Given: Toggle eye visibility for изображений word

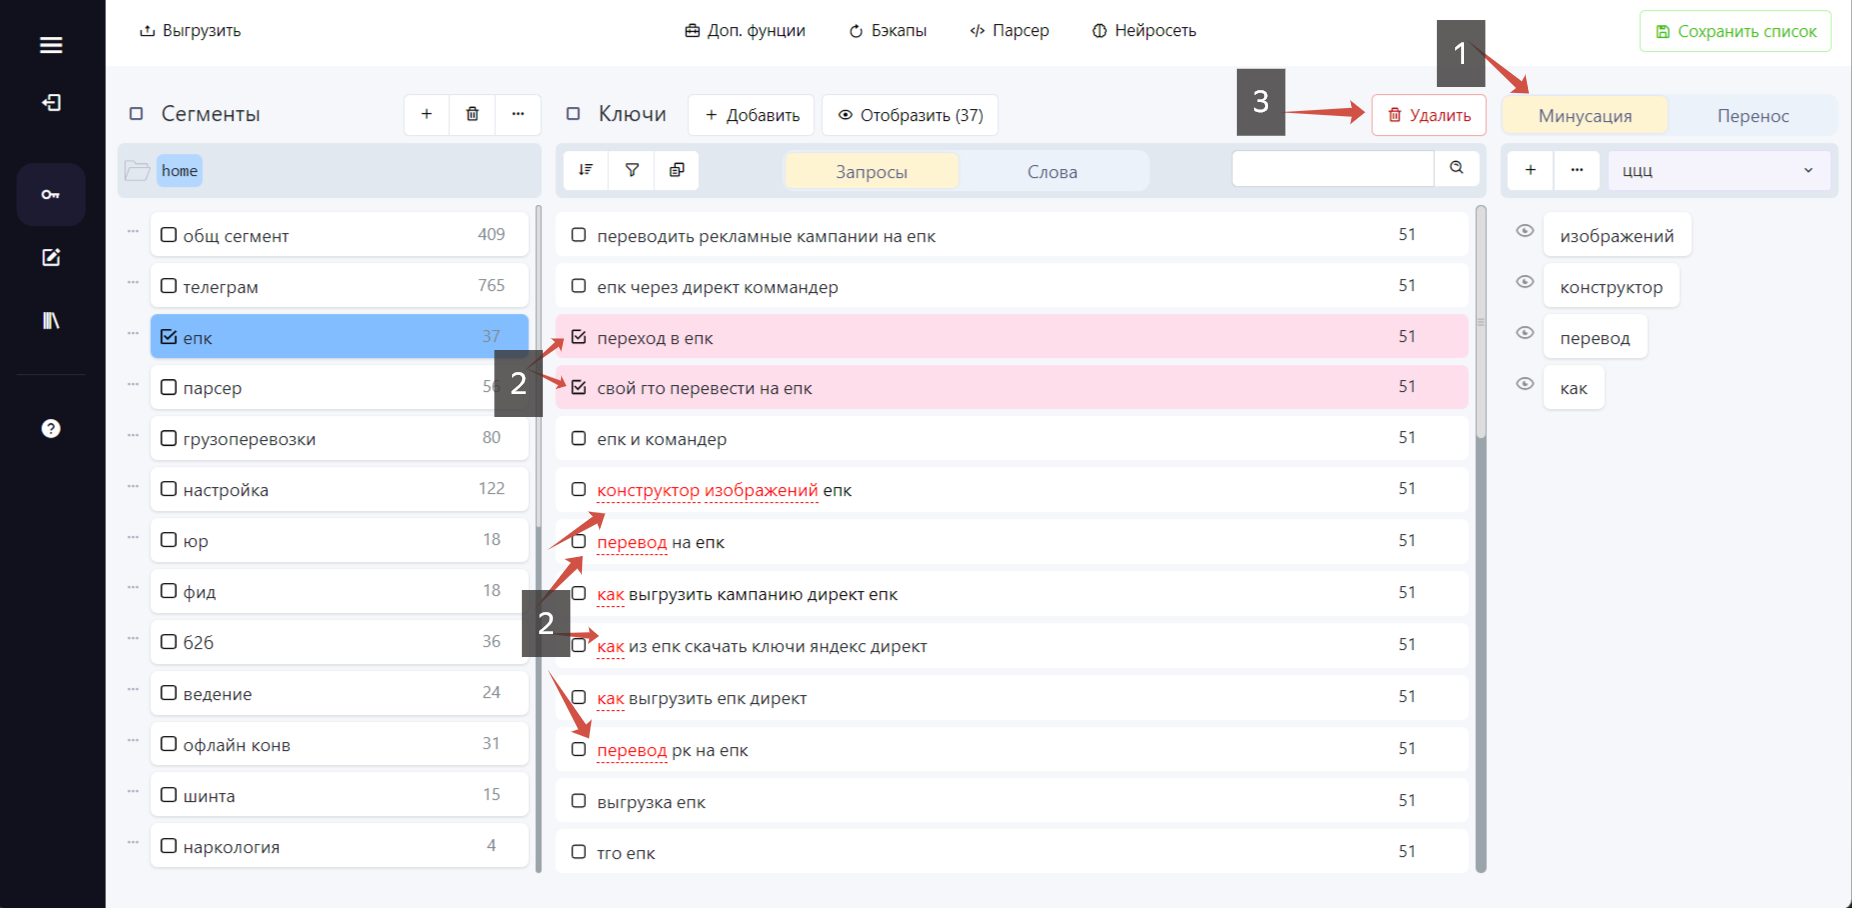Looking at the screenshot, I should (x=1525, y=231).
